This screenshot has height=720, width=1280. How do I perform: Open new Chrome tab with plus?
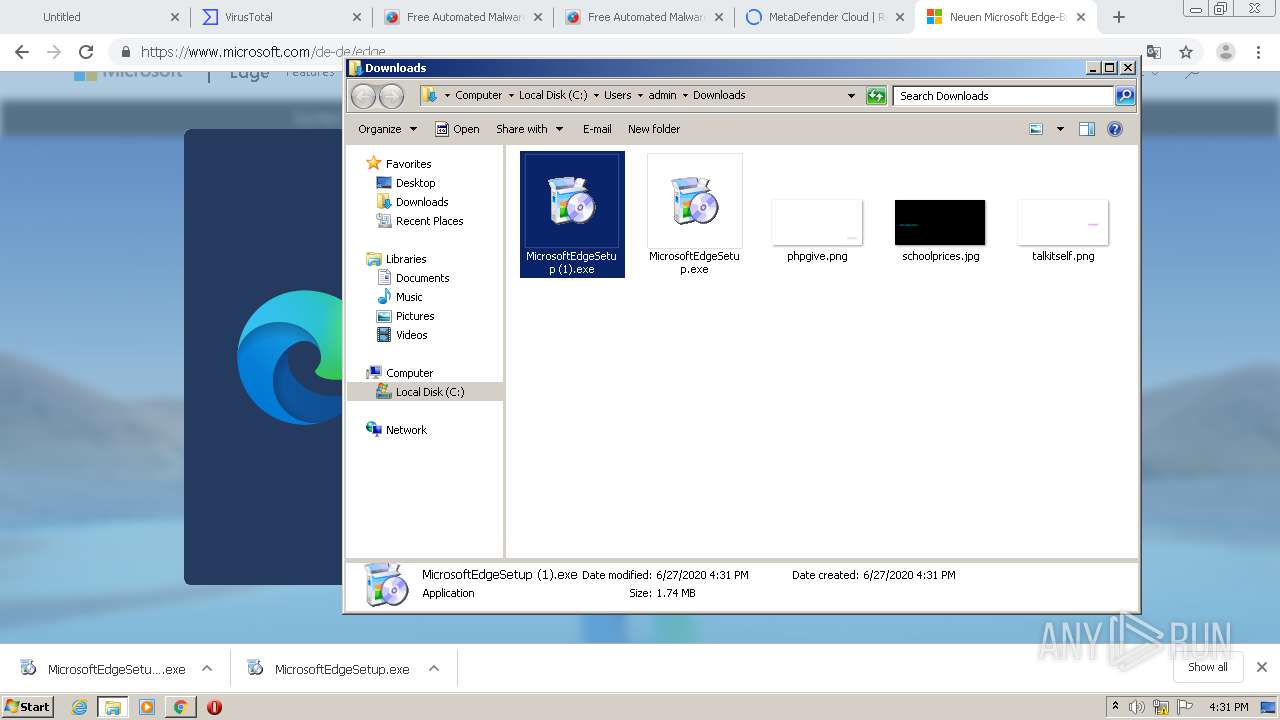point(1119,17)
